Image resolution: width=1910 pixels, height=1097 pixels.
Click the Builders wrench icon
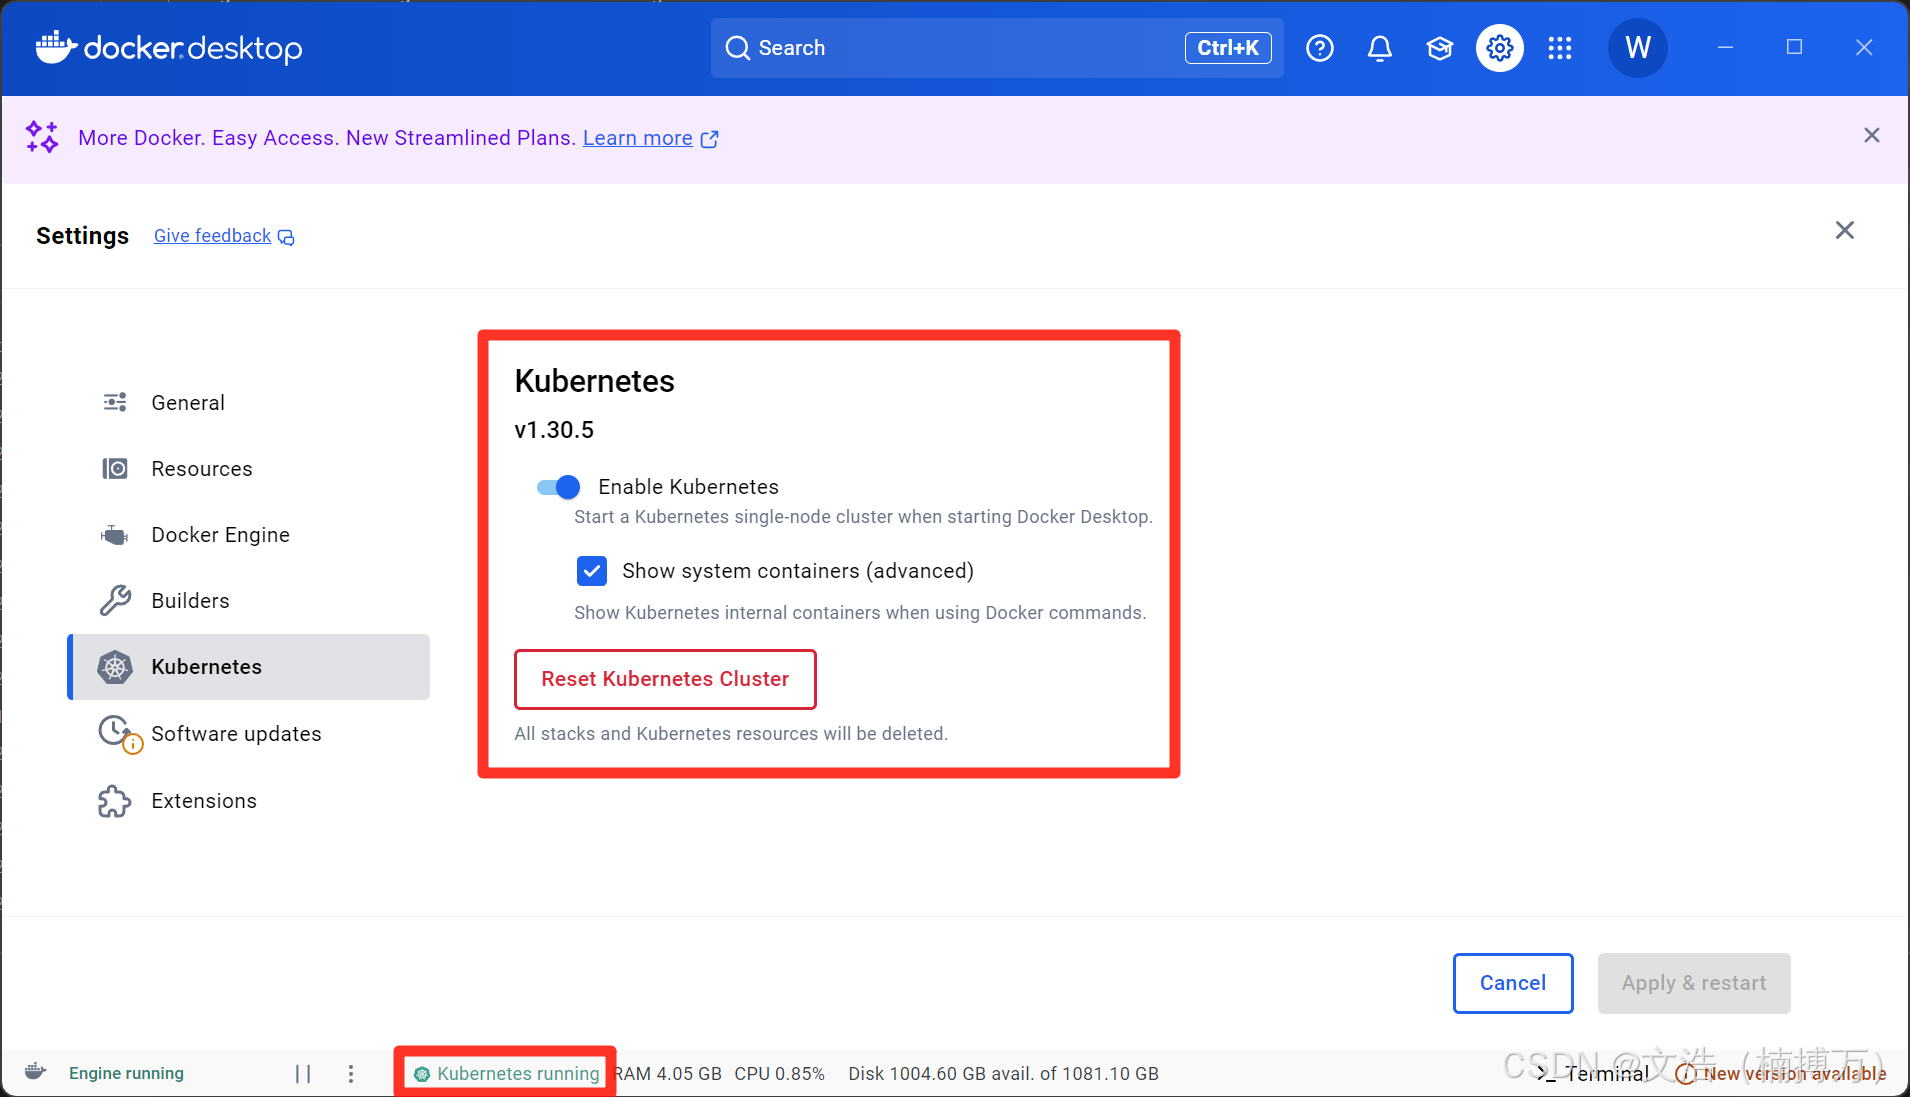[115, 600]
